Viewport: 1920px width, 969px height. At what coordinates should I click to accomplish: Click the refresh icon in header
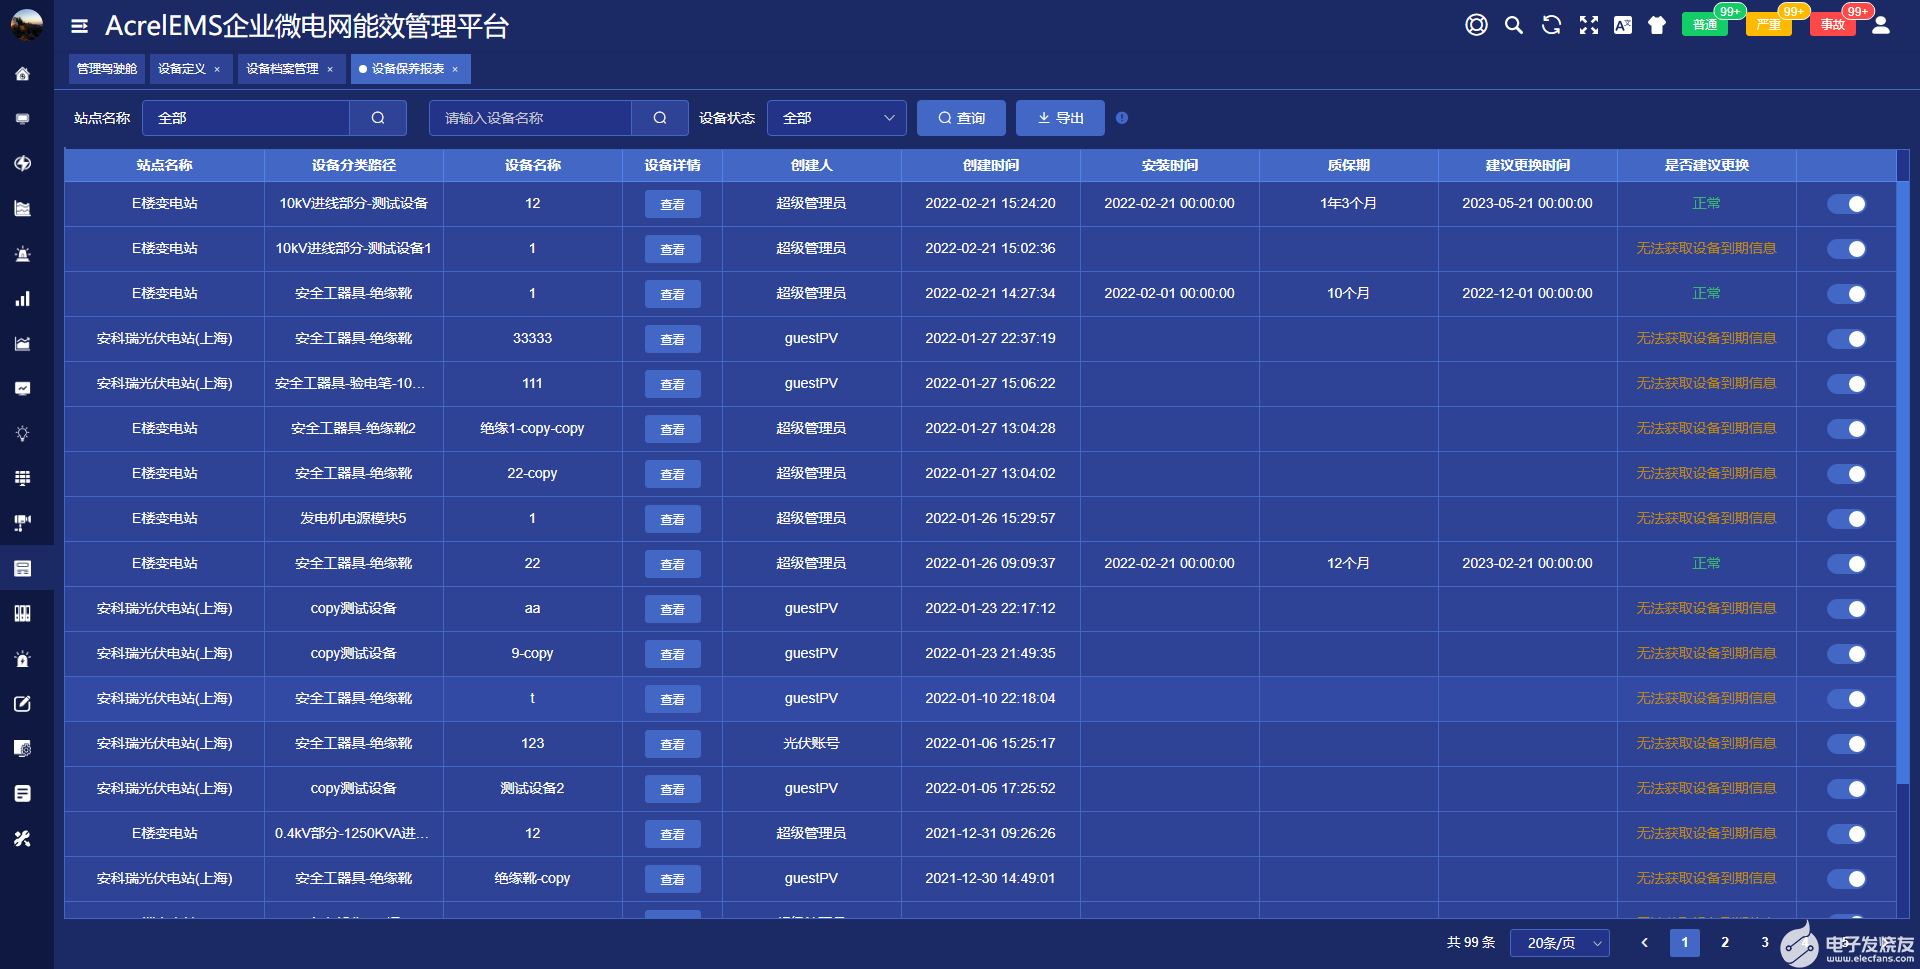click(x=1551, y=25)
